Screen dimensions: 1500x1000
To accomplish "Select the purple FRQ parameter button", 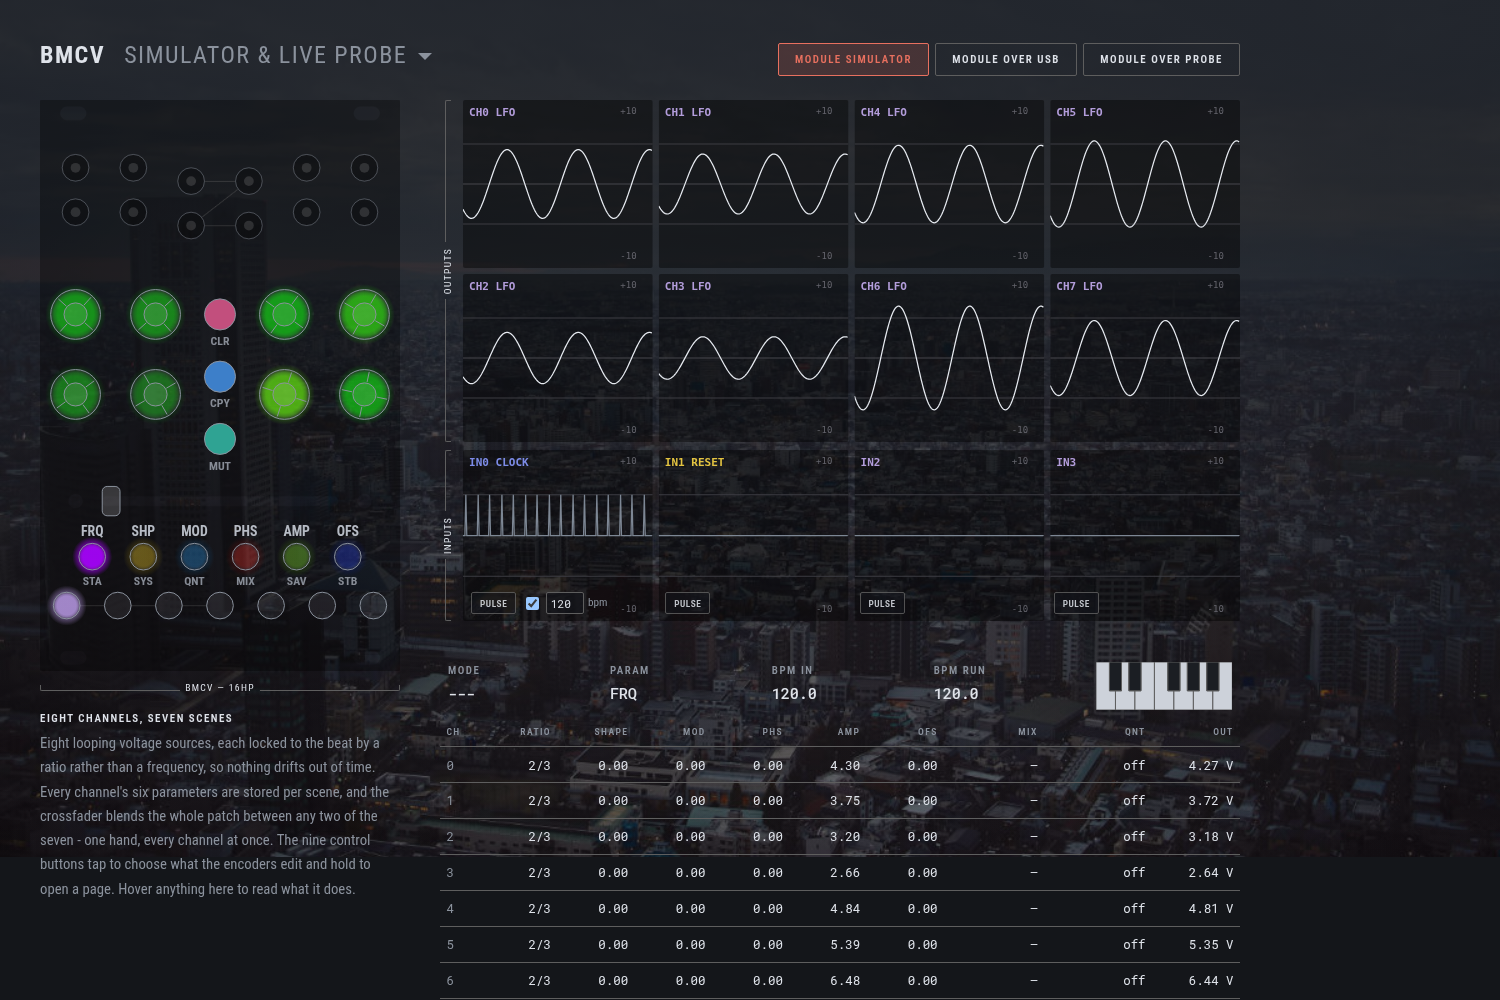I will pyautogui.click(x=92, y=556).
